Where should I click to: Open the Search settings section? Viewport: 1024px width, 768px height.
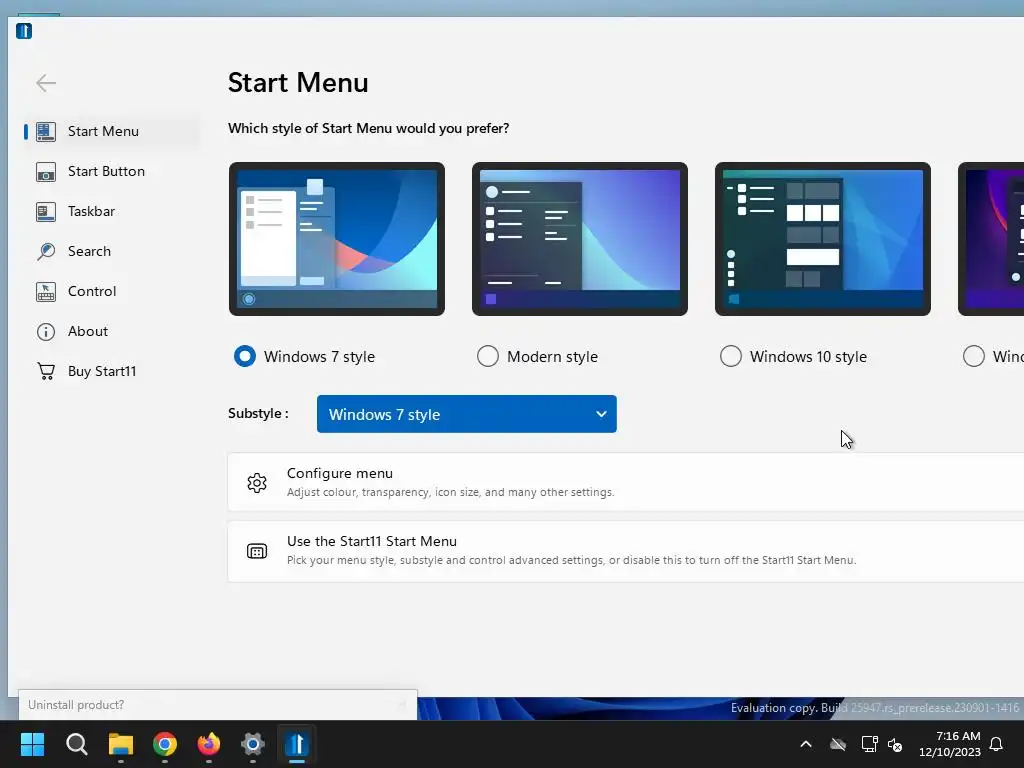(111, 251)
